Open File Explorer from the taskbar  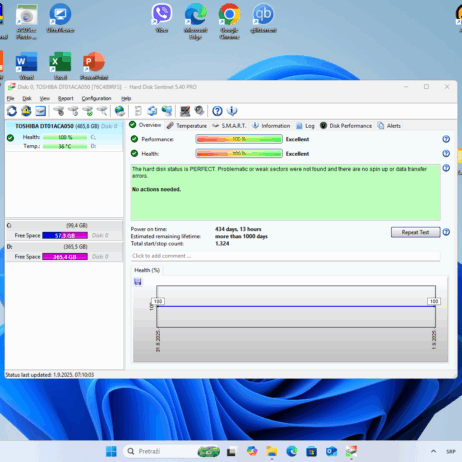[272, 451]
